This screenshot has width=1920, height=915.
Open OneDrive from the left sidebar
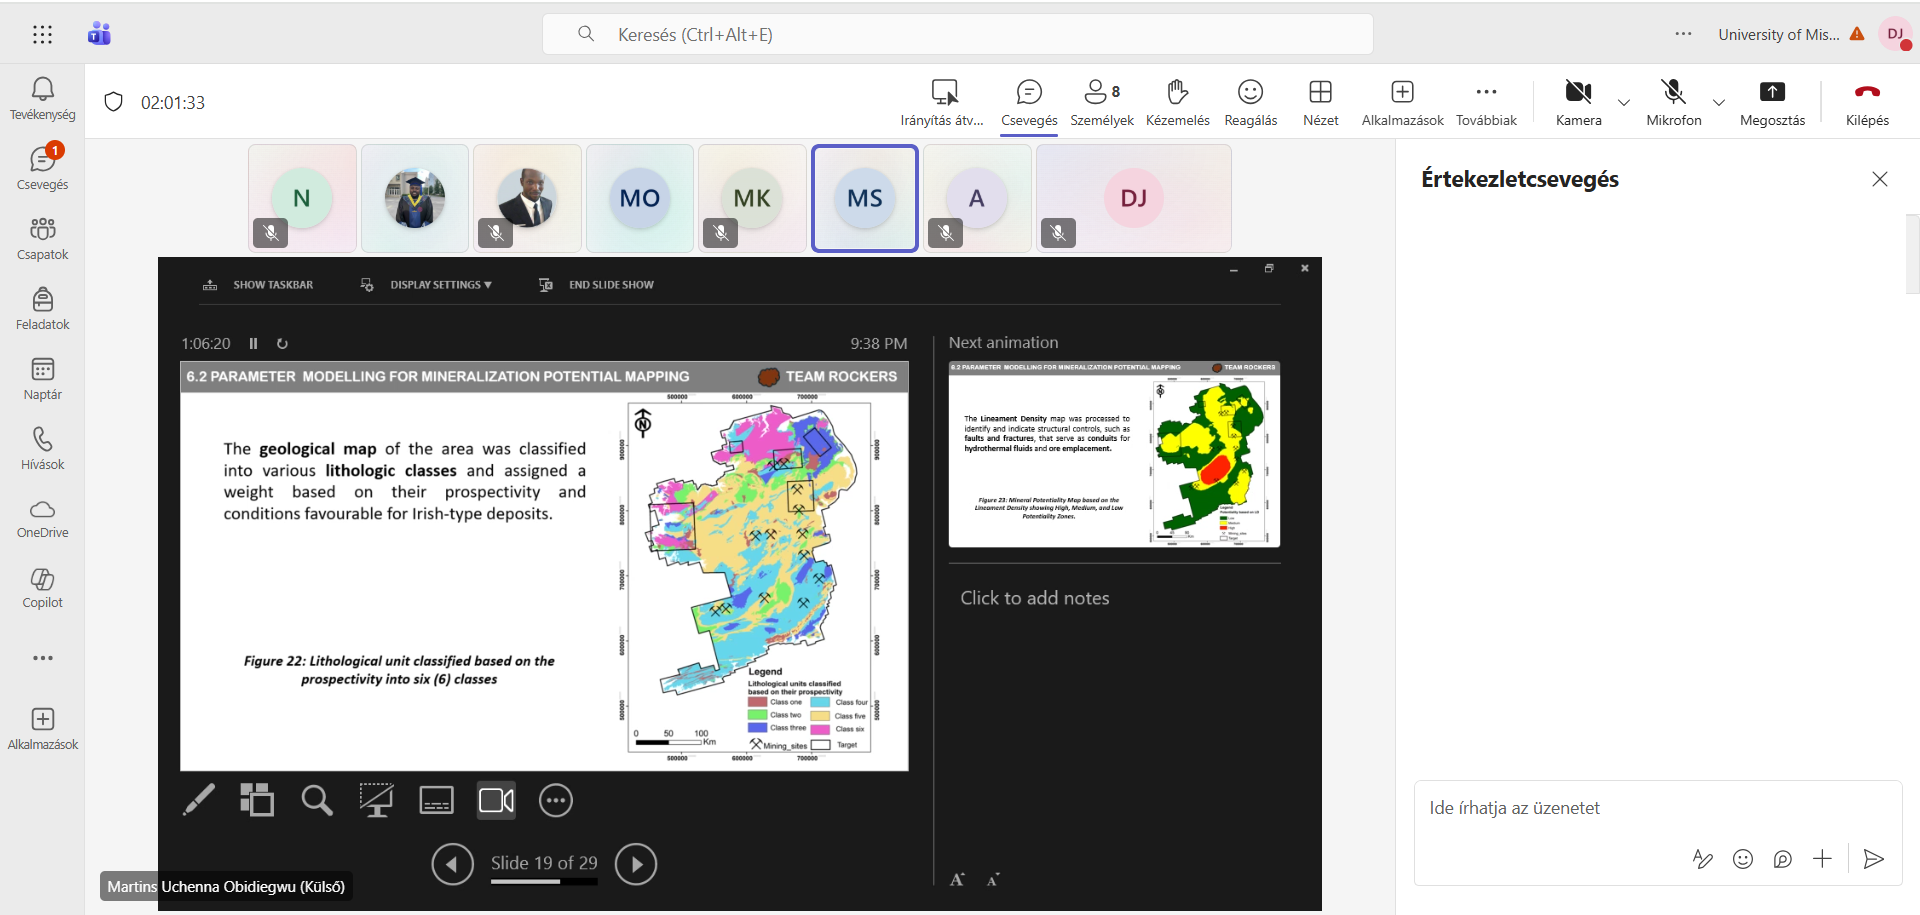coord(42,517)
